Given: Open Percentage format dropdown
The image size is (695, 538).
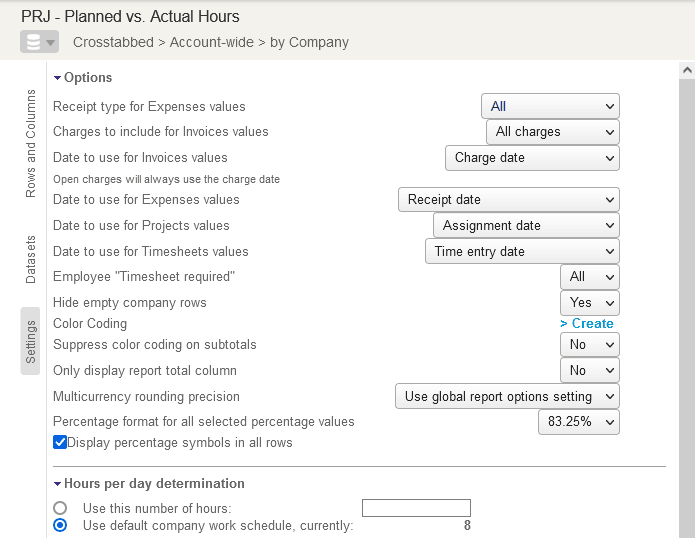Looking at the screenshot, I should tap(579, 423).
